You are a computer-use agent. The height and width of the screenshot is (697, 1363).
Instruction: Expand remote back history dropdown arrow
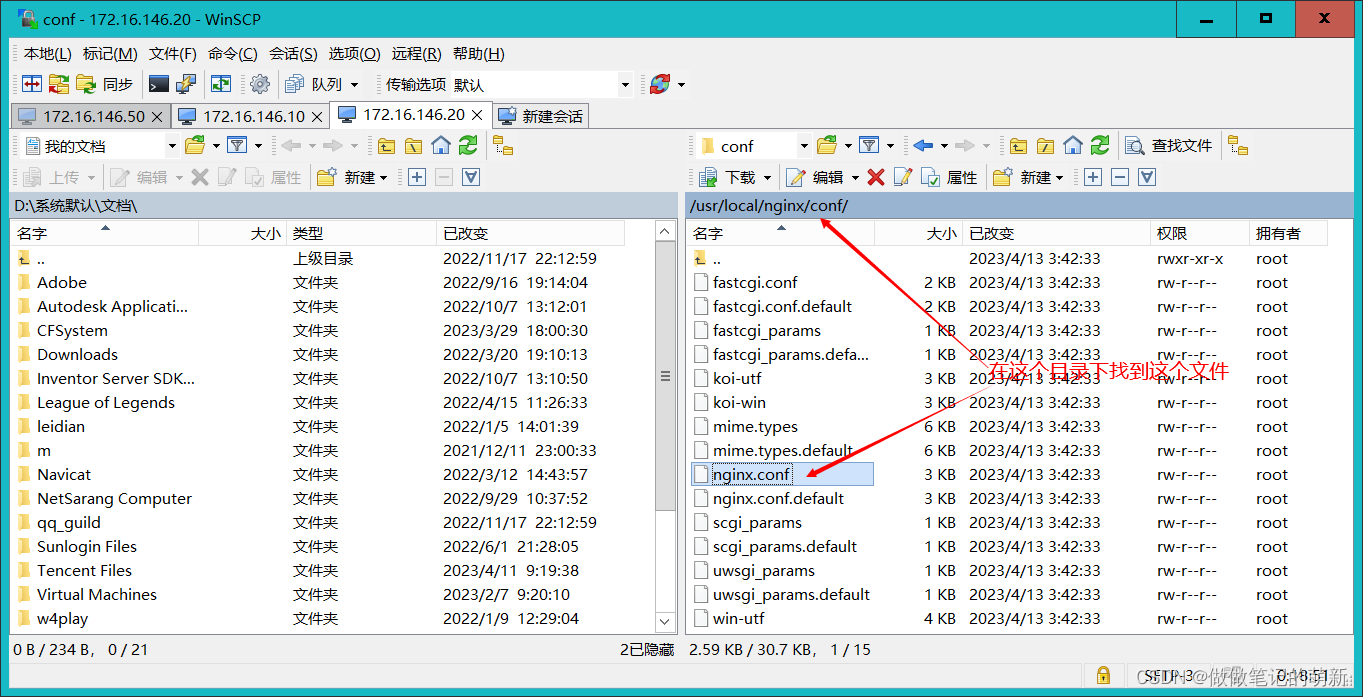(942, 146)
